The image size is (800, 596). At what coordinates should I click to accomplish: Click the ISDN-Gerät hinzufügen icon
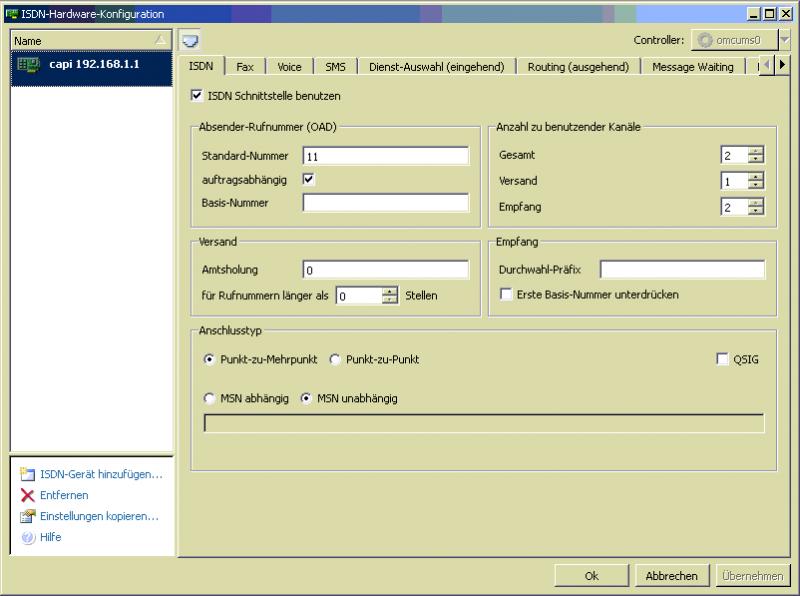(x=28, y=475)
